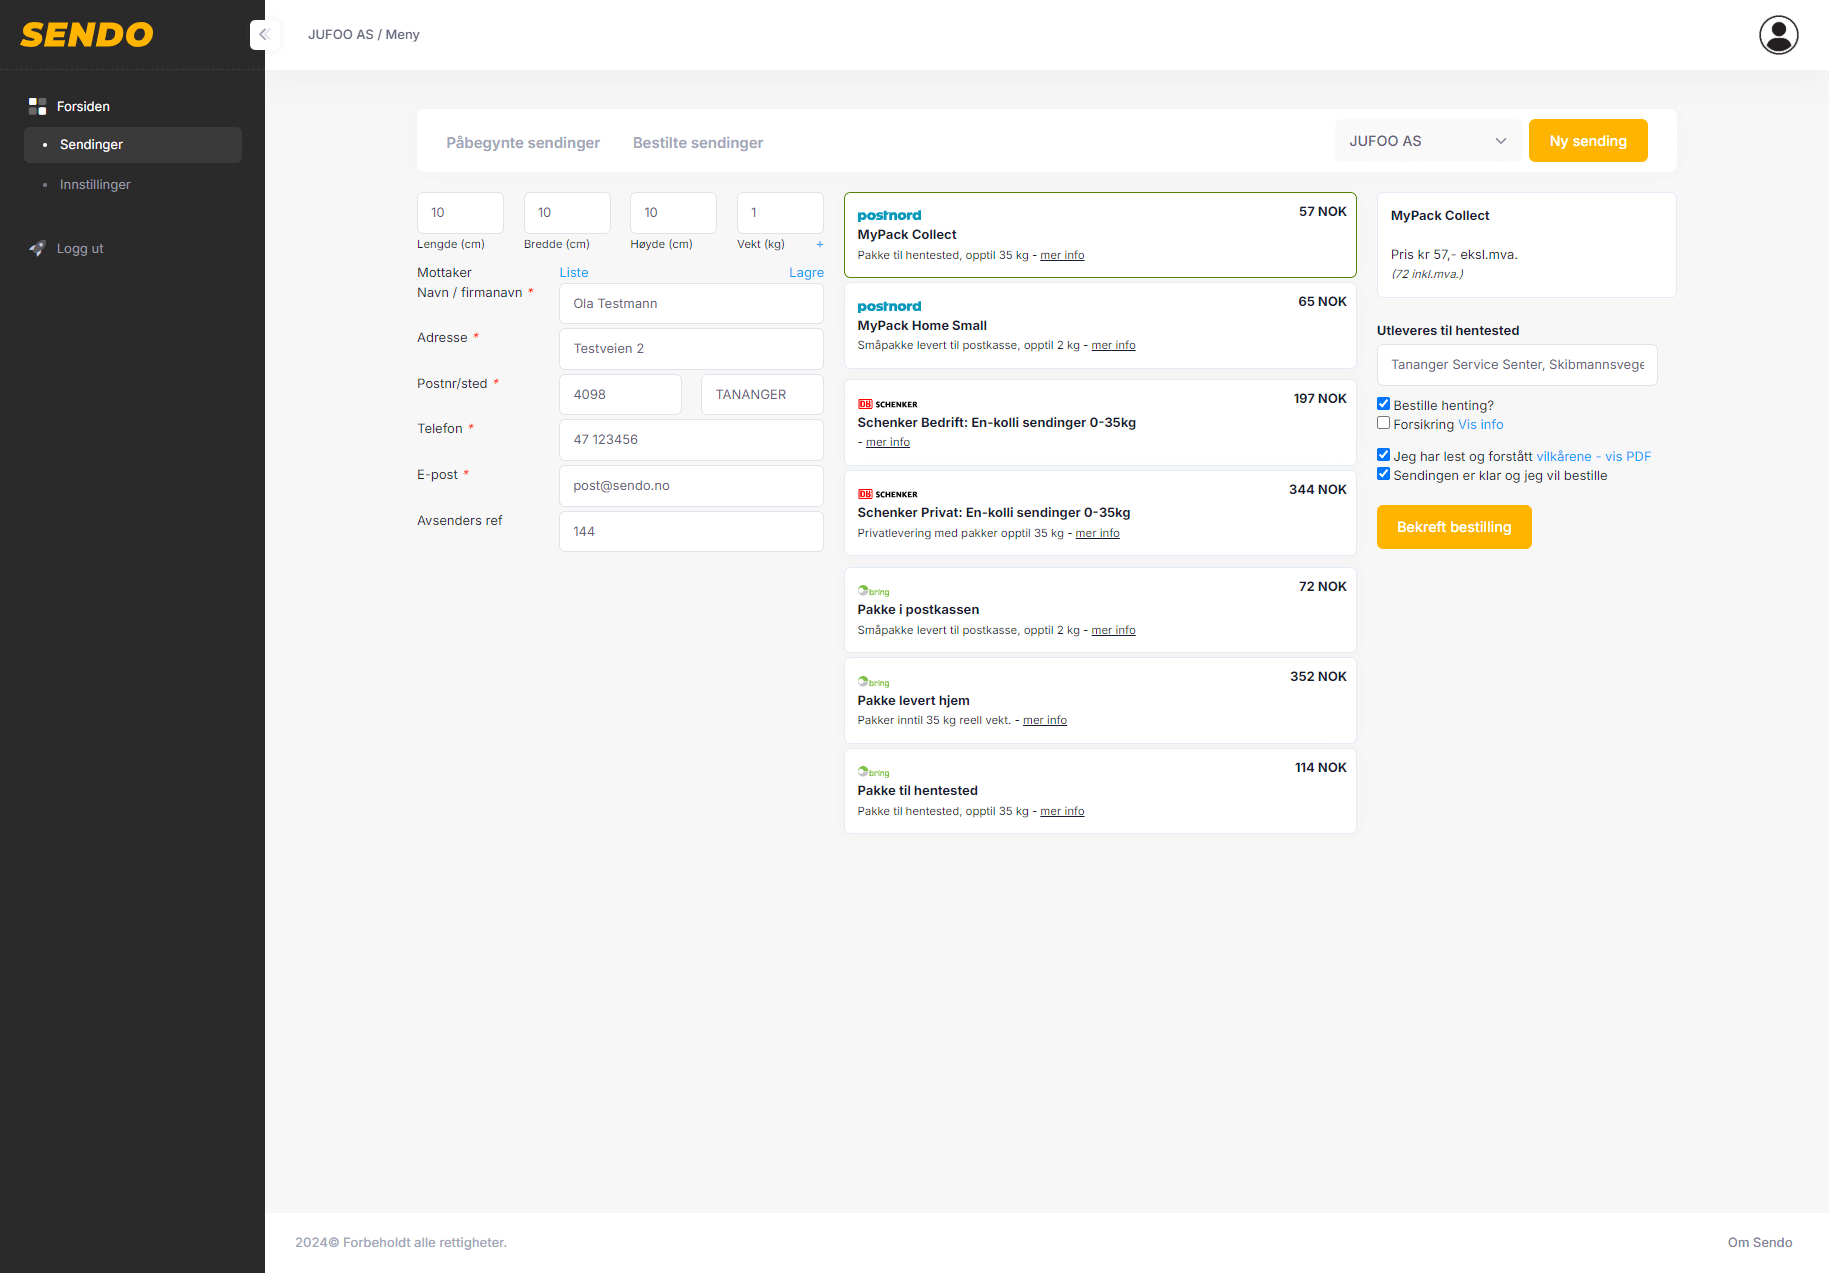Screen dimensions: 1829x1273
Task: Click the postnord logo on MyPack Collect
Action: pyautogui.click(x=889, y=215)
